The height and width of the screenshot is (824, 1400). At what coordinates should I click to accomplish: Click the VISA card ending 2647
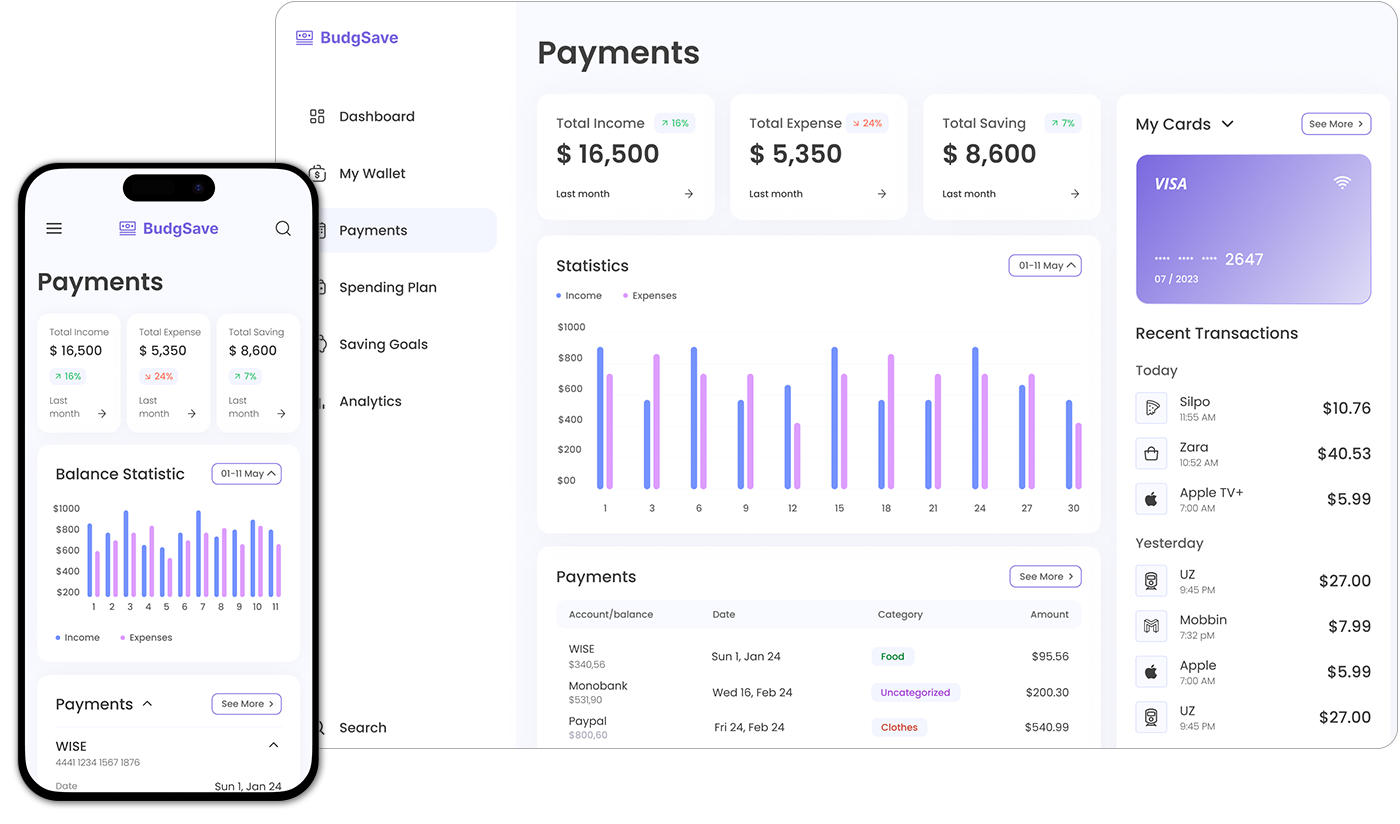1253,229
